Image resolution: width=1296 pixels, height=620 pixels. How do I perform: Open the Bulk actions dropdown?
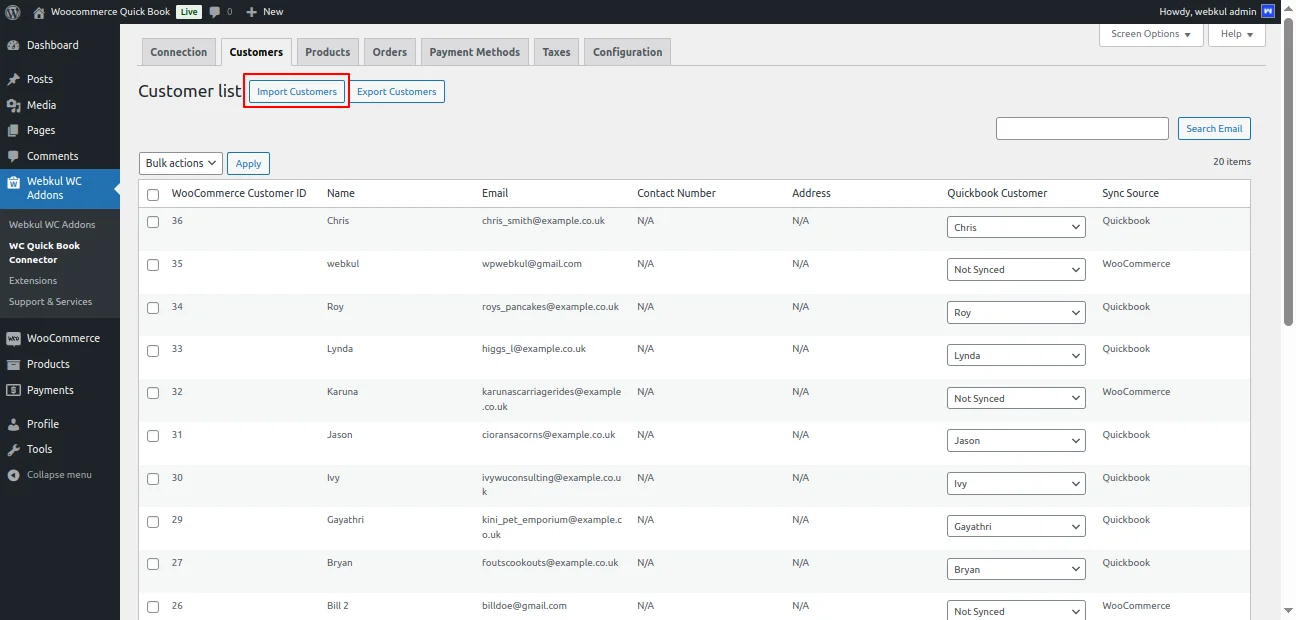pyautogui.click(x=180, y=163)
